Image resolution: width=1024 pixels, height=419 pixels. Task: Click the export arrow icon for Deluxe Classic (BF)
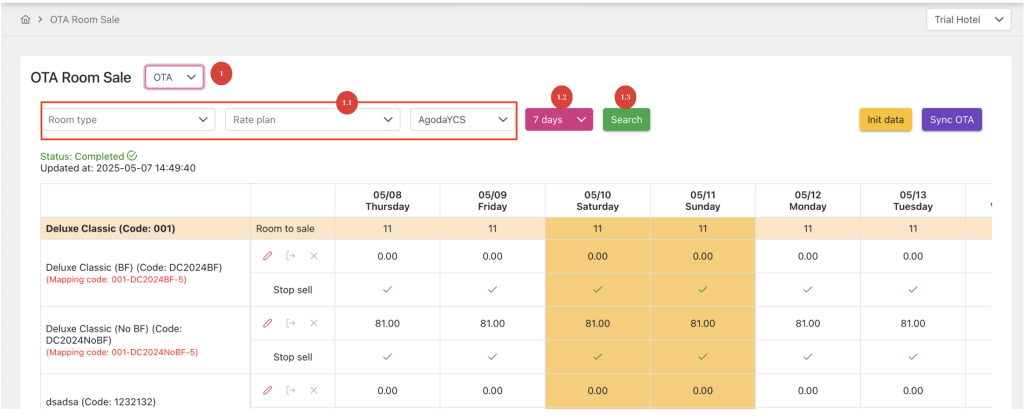point(290,256)
